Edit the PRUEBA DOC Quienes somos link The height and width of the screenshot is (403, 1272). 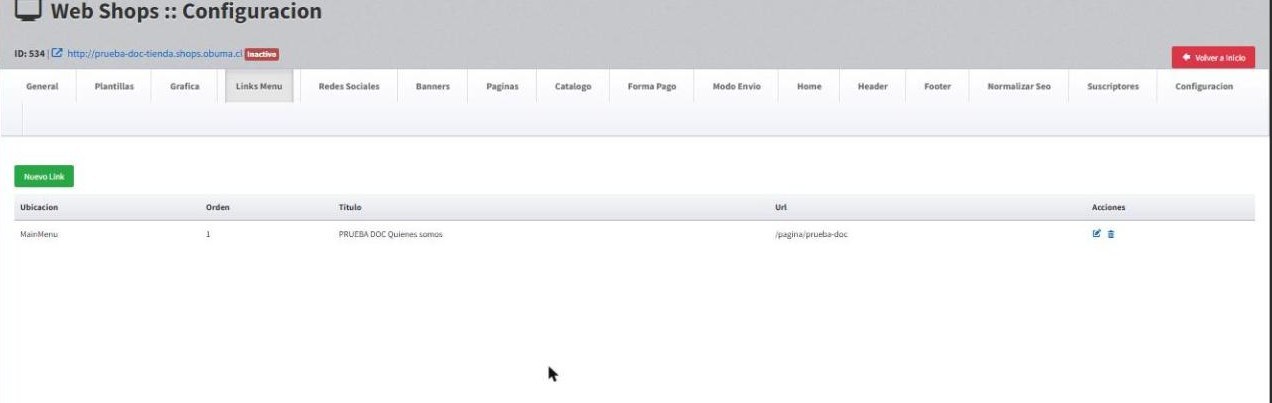pos(1097,234)
